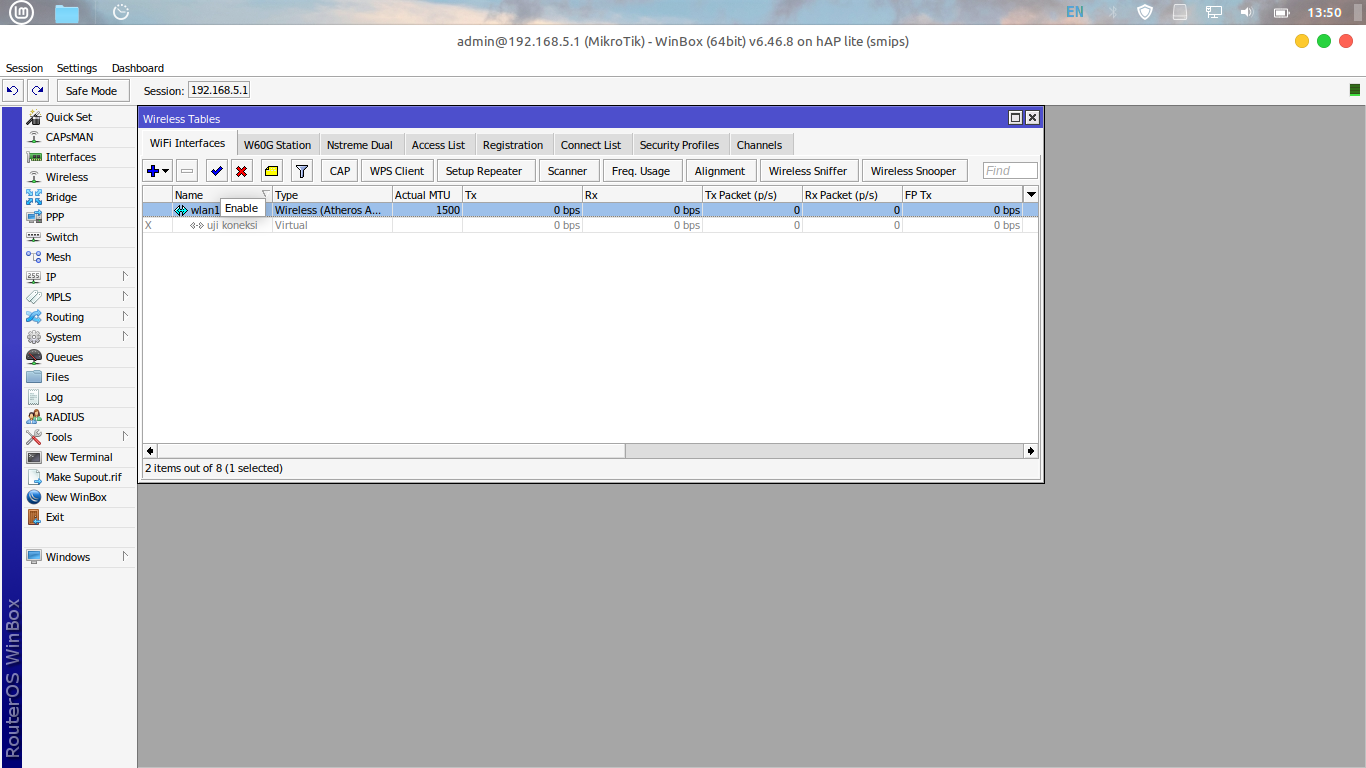Viewport: 1366px width, 768px height.
Task: Open the Interfaces sidebar entry
Action: coord(80,157)
